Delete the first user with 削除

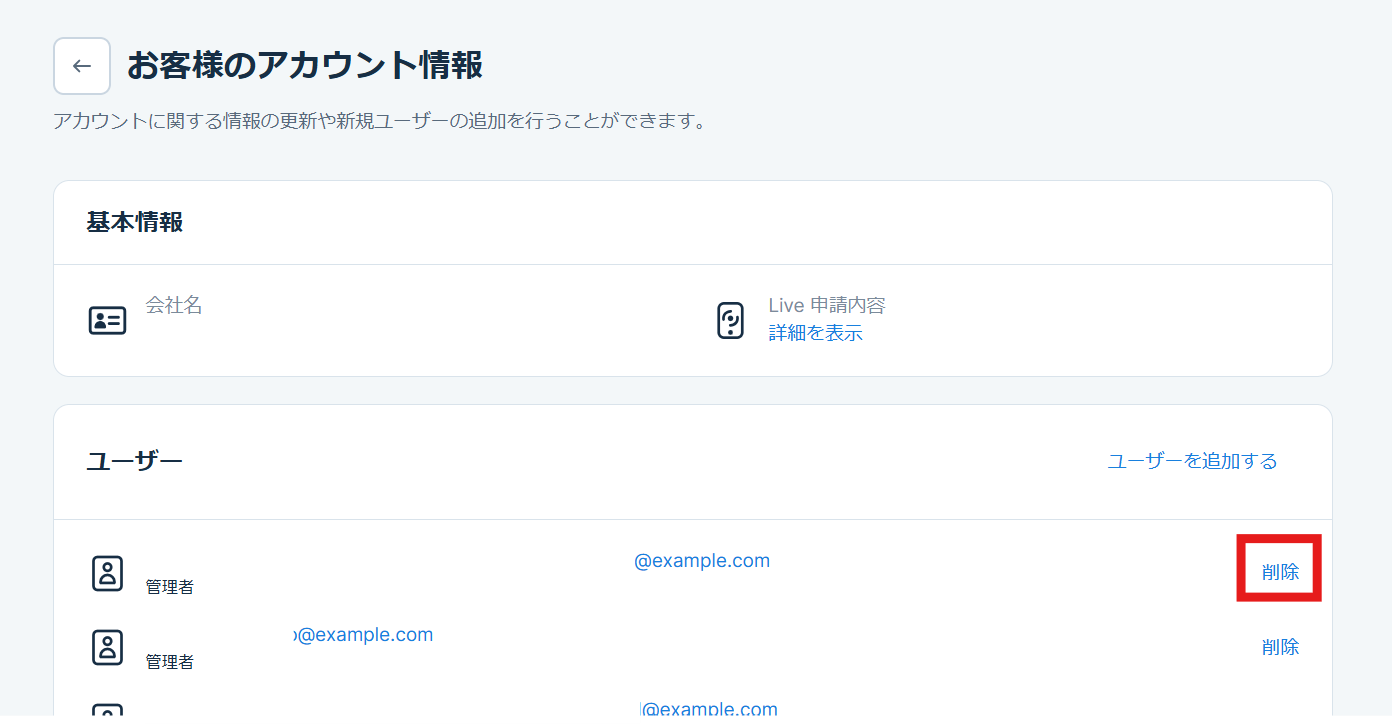coord(1280,572)
